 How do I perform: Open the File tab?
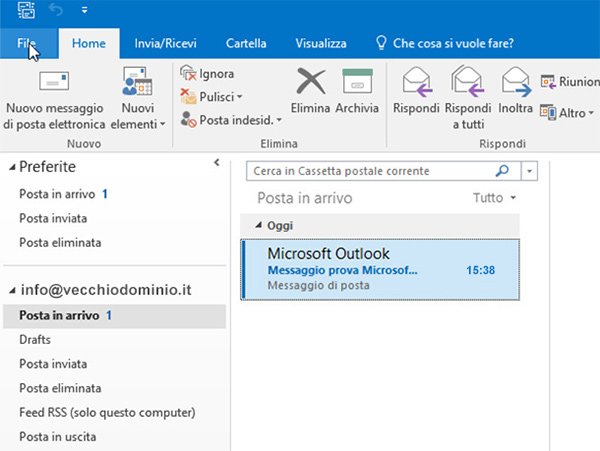tap(27, 43)
